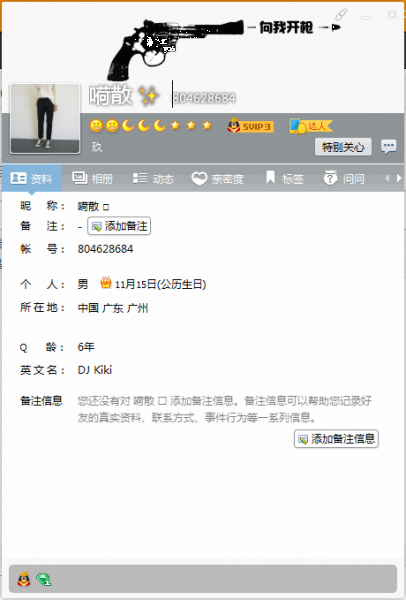Switch to the 资料 tab
406x600 pixels.
[32, 178]
